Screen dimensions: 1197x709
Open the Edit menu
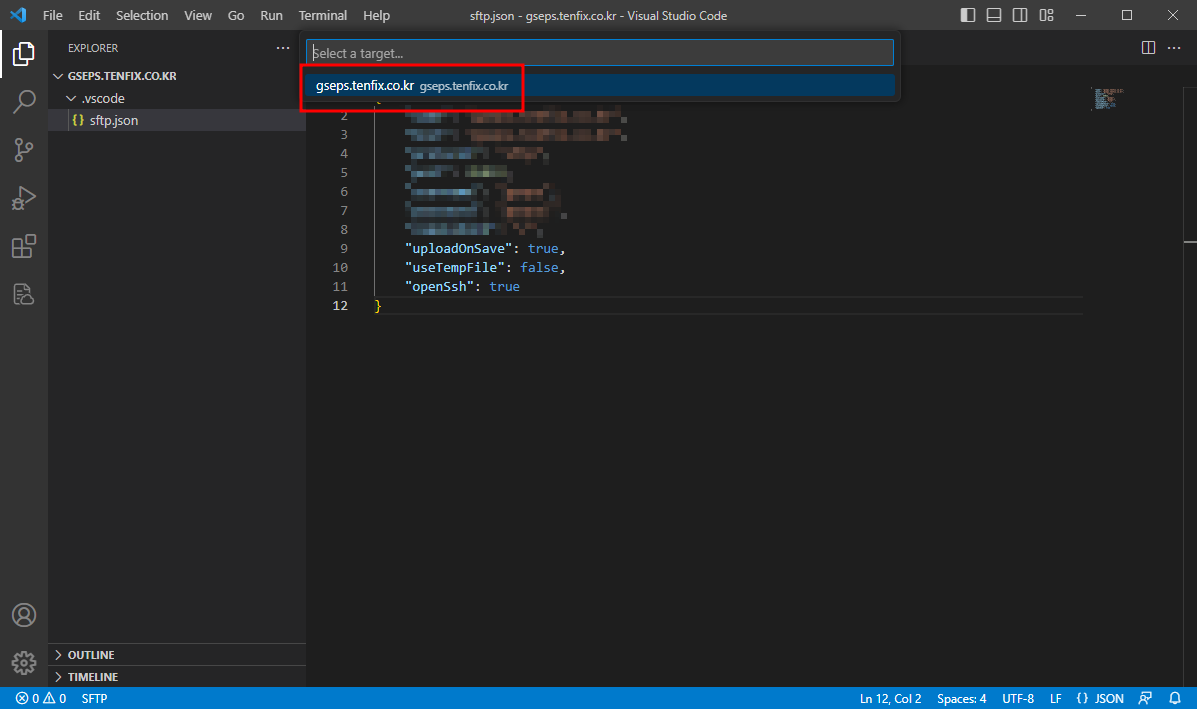[x=89, y=15]
